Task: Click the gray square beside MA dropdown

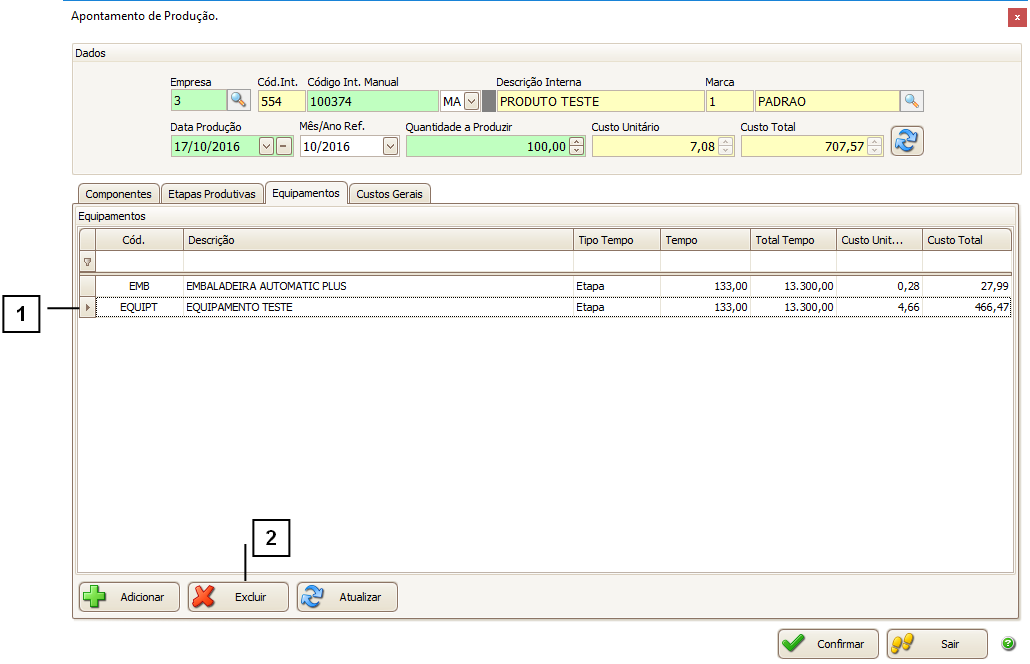Action: (489, 101)
